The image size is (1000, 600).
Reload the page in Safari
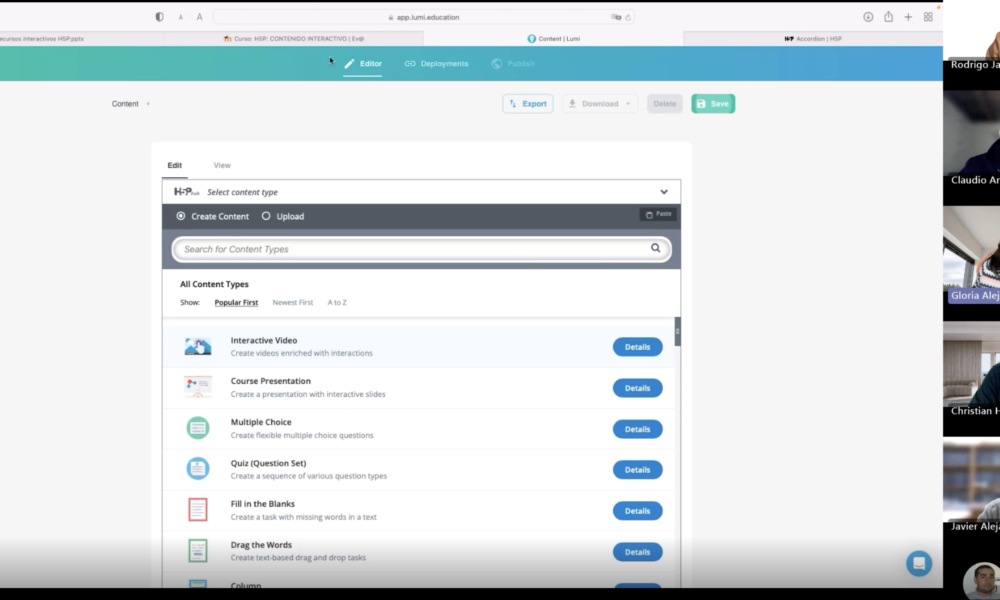point(628,17)
